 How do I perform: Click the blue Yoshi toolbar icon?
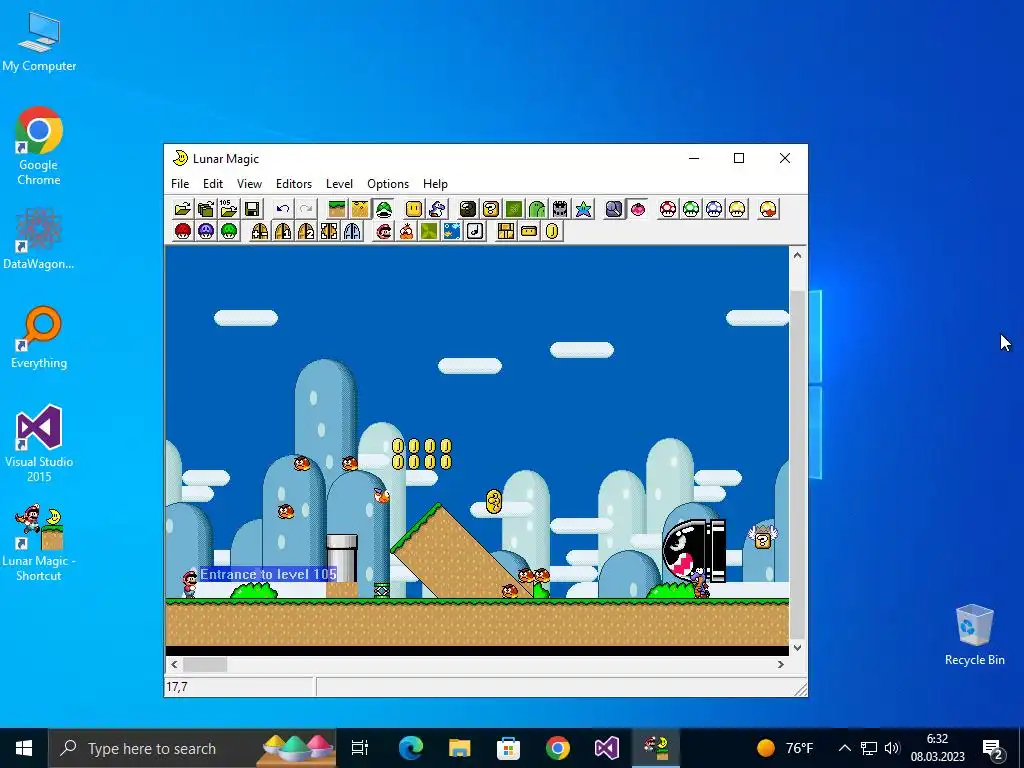coord(437,209)
